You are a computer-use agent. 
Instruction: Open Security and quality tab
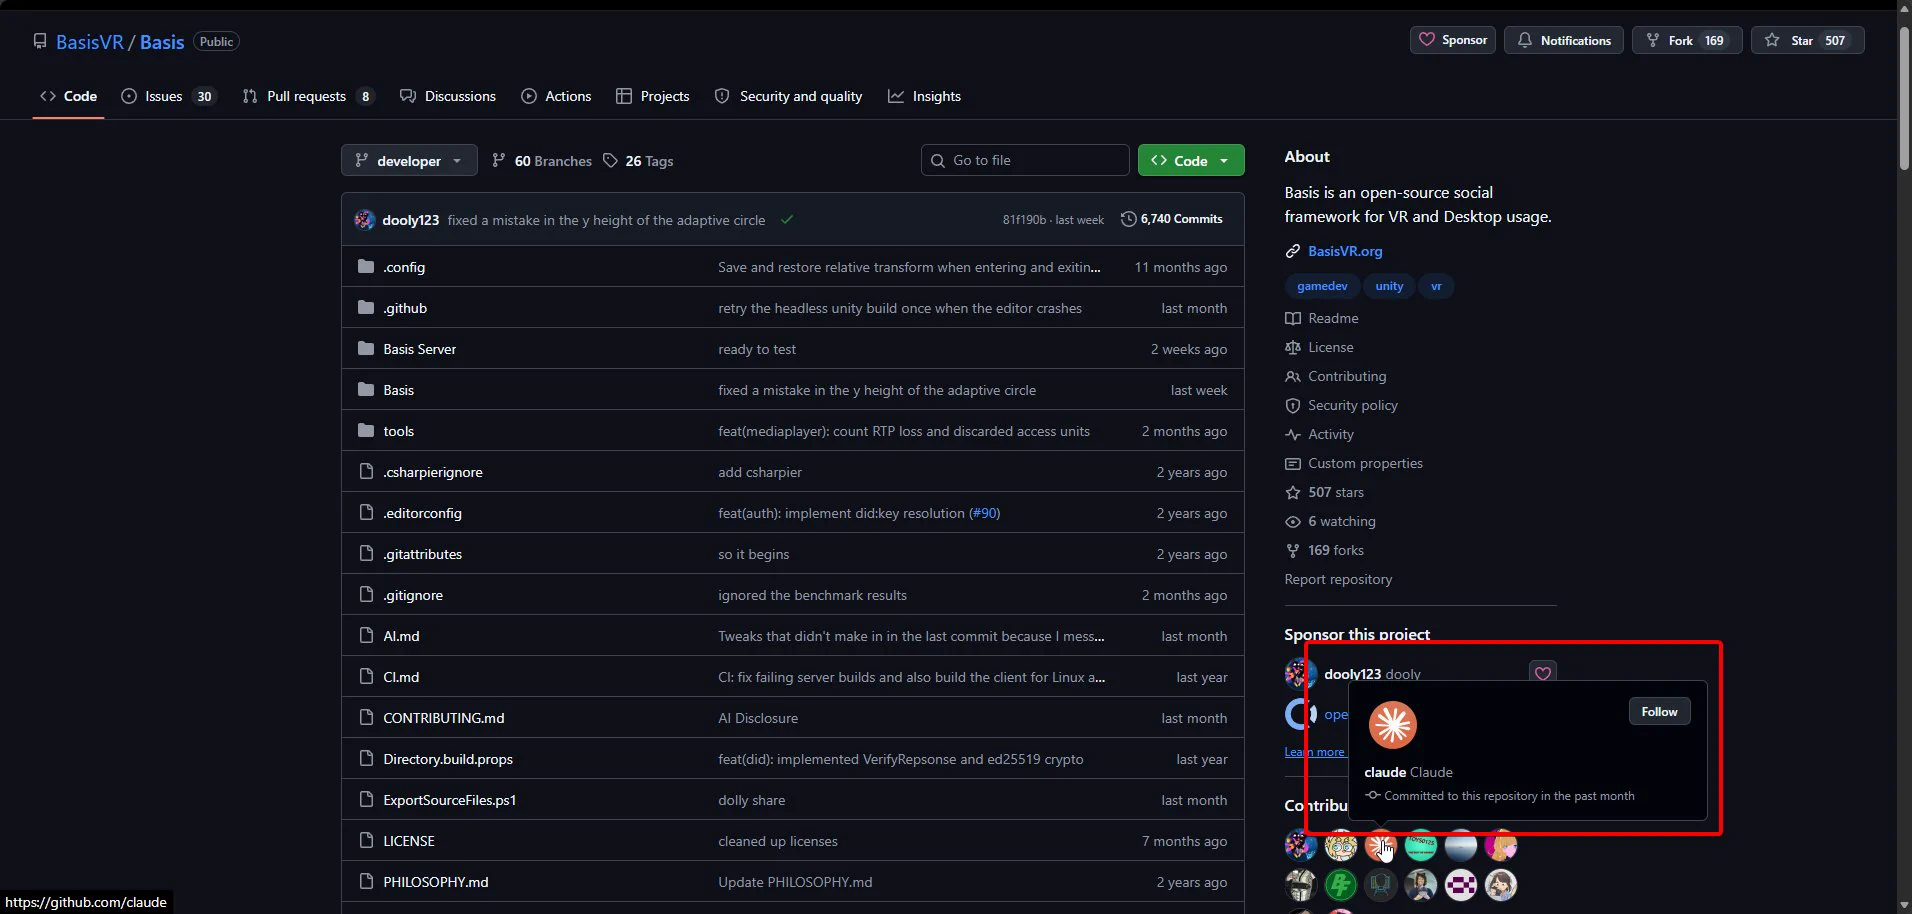pos(789,96)
